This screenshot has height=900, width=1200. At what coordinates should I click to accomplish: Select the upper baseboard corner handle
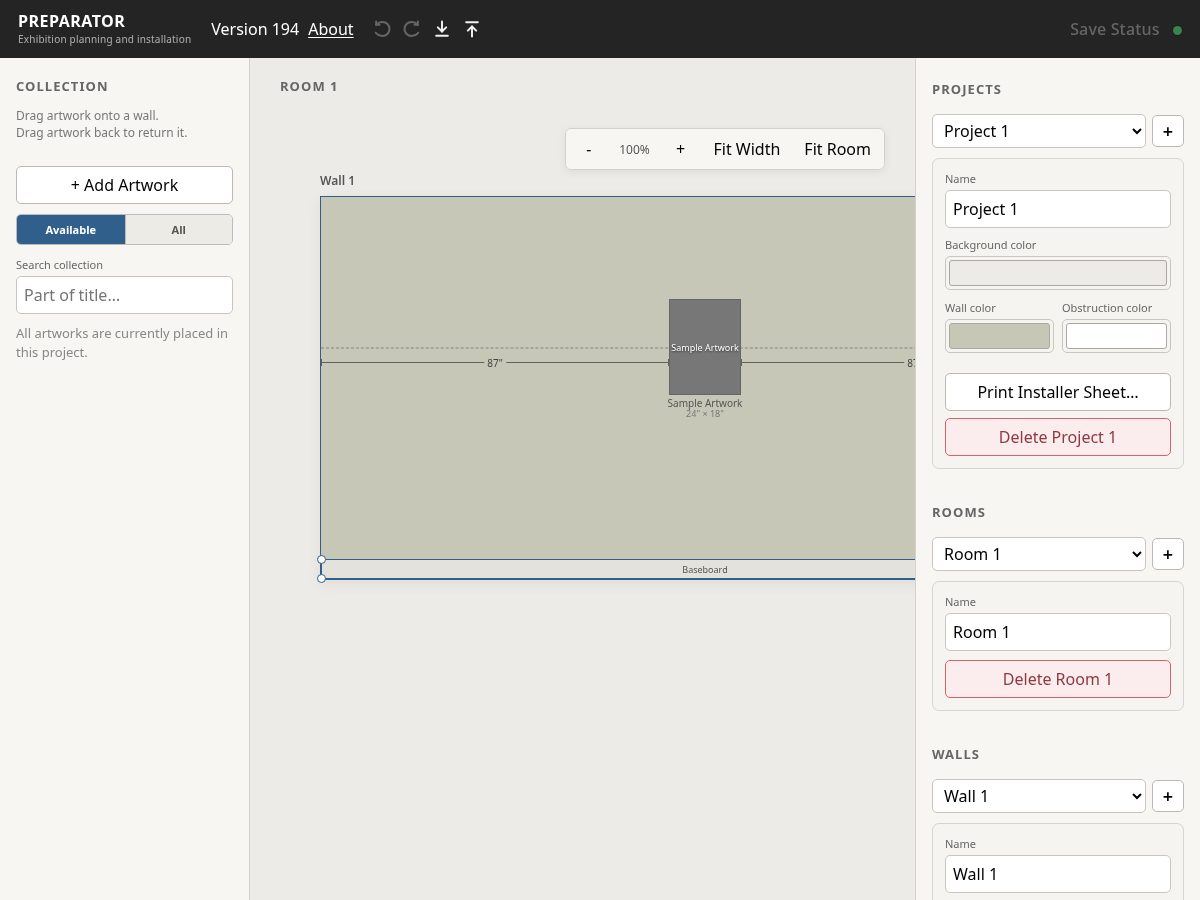(x=321, y=559)
